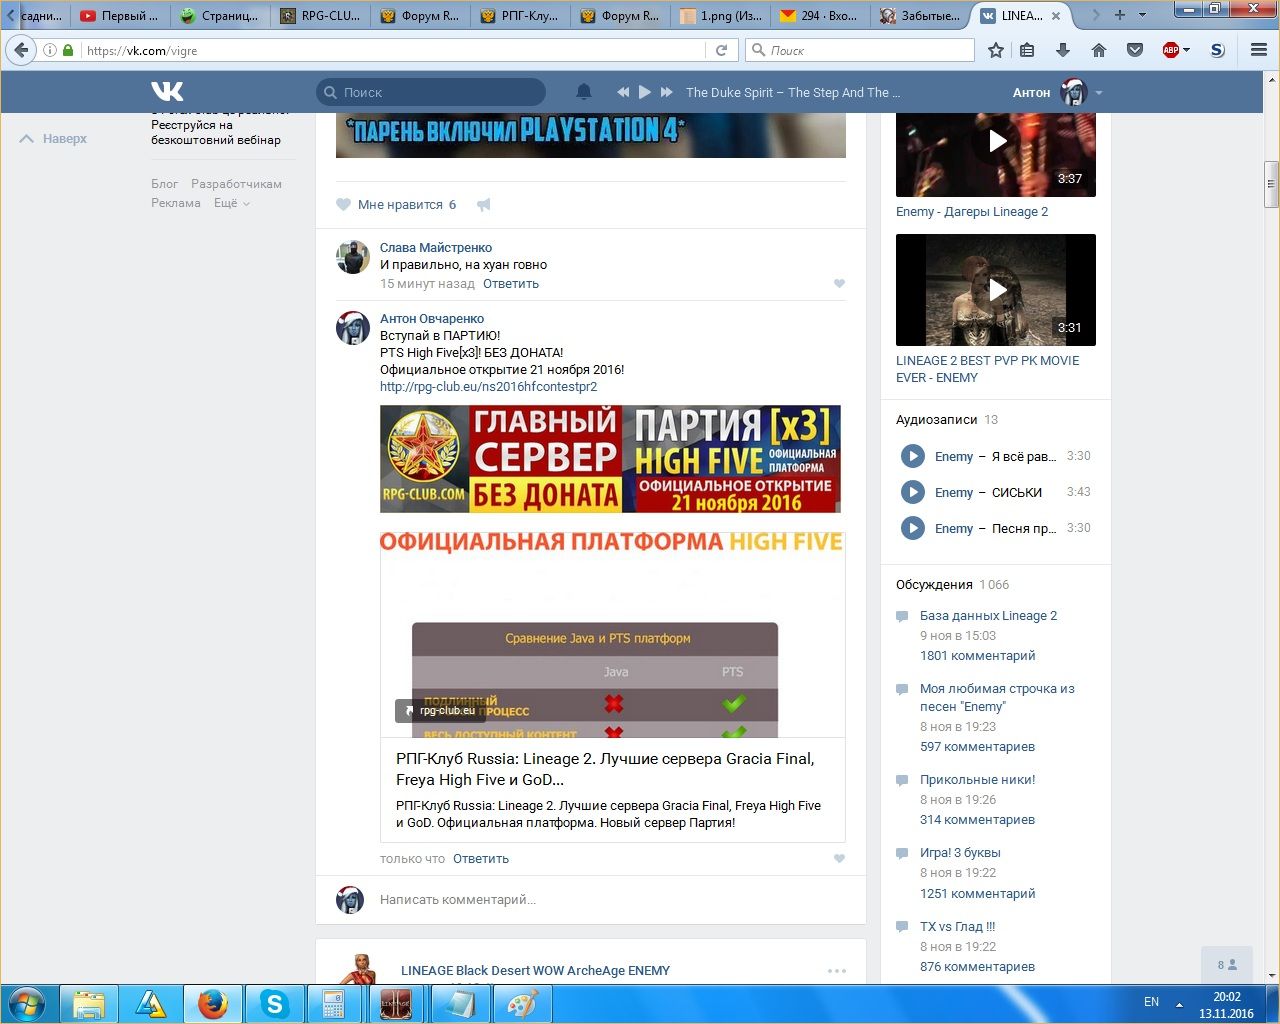This screenshot has width=1280, height=1024.
Task: Like Слава Майстренко's comment with heart
Action: click(x=839, y=284)
